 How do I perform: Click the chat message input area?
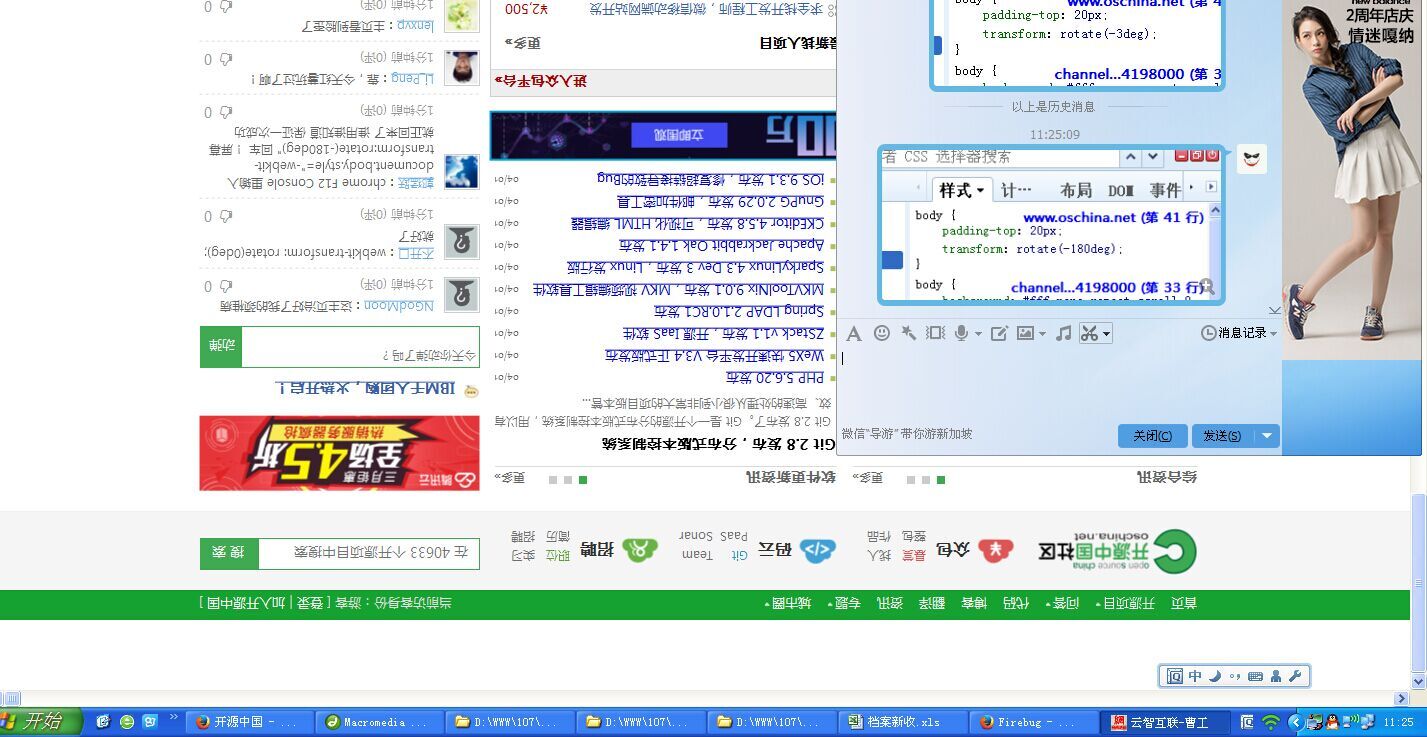point(1058,384)
